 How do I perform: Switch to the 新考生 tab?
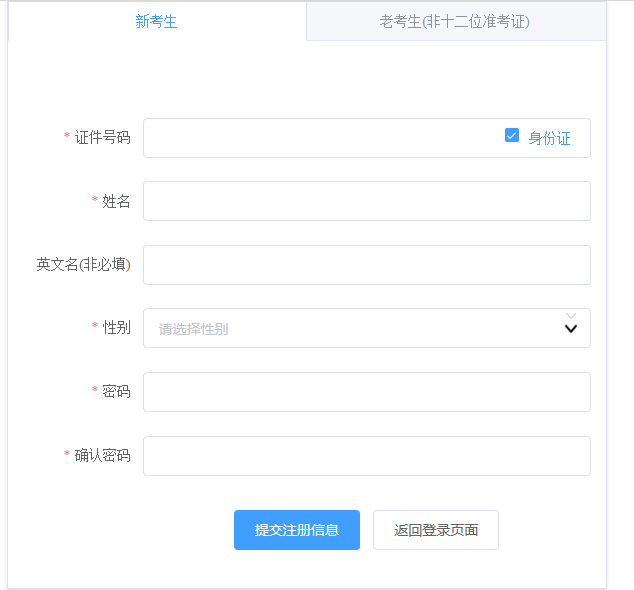pos(156,21)
